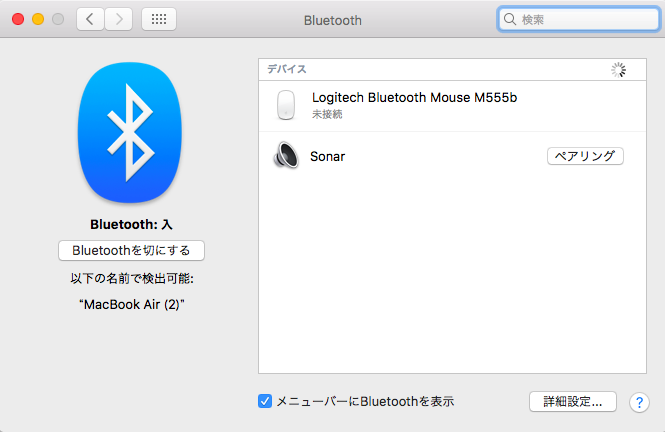Focus the 検索 search field
The image size is (665, 432).
[x=578, y=20]
